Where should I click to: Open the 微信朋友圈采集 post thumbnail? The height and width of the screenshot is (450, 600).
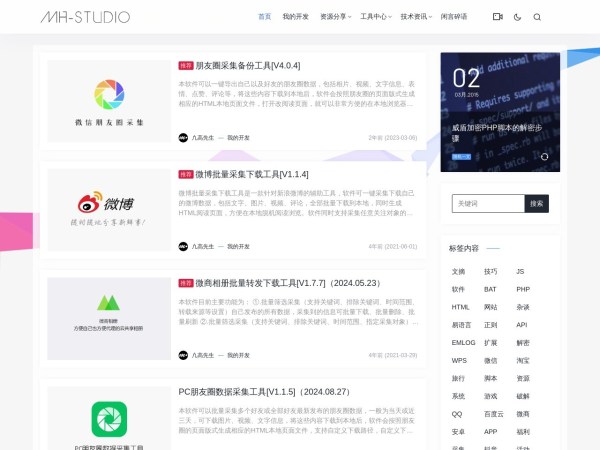tap(109, 101)
